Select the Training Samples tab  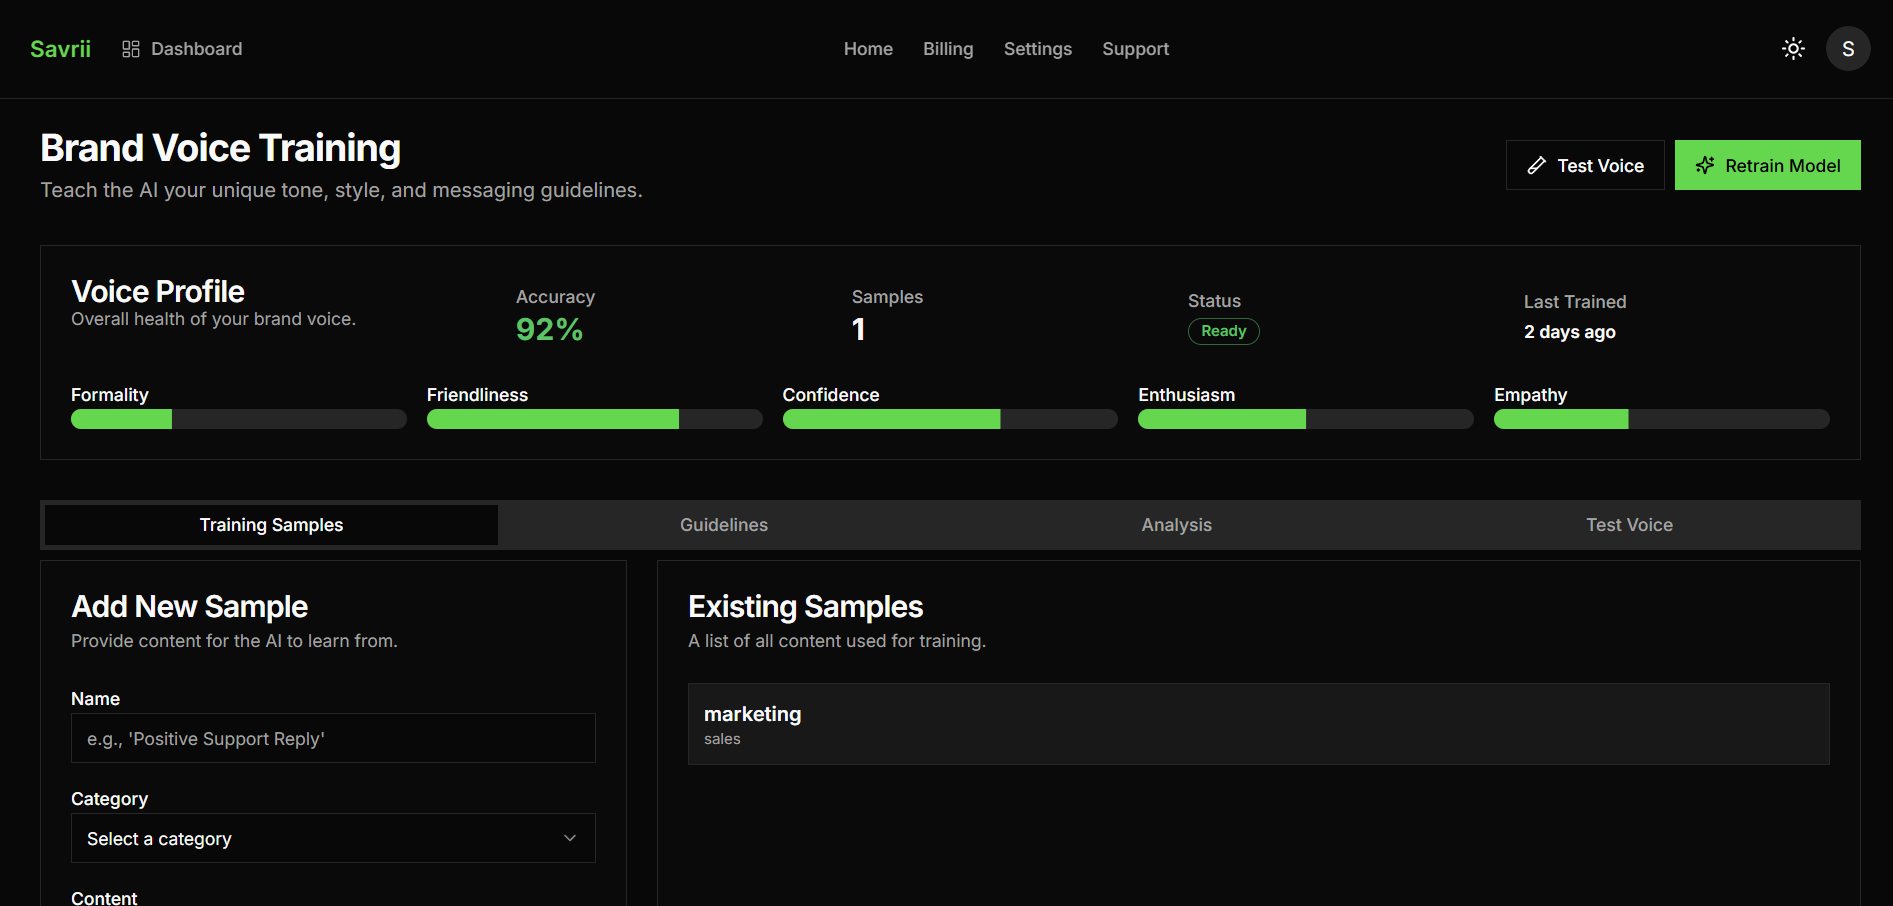tap(271, 525)
